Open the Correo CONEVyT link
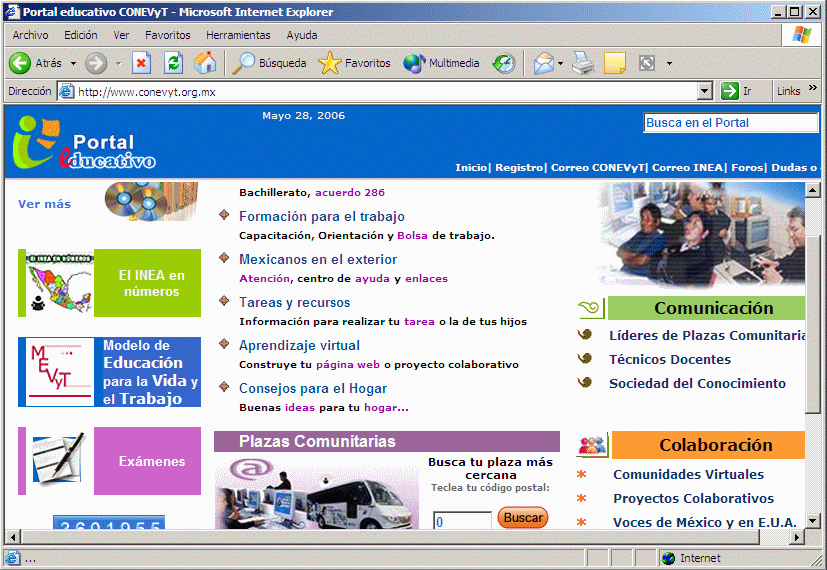 tap(598, 168)
